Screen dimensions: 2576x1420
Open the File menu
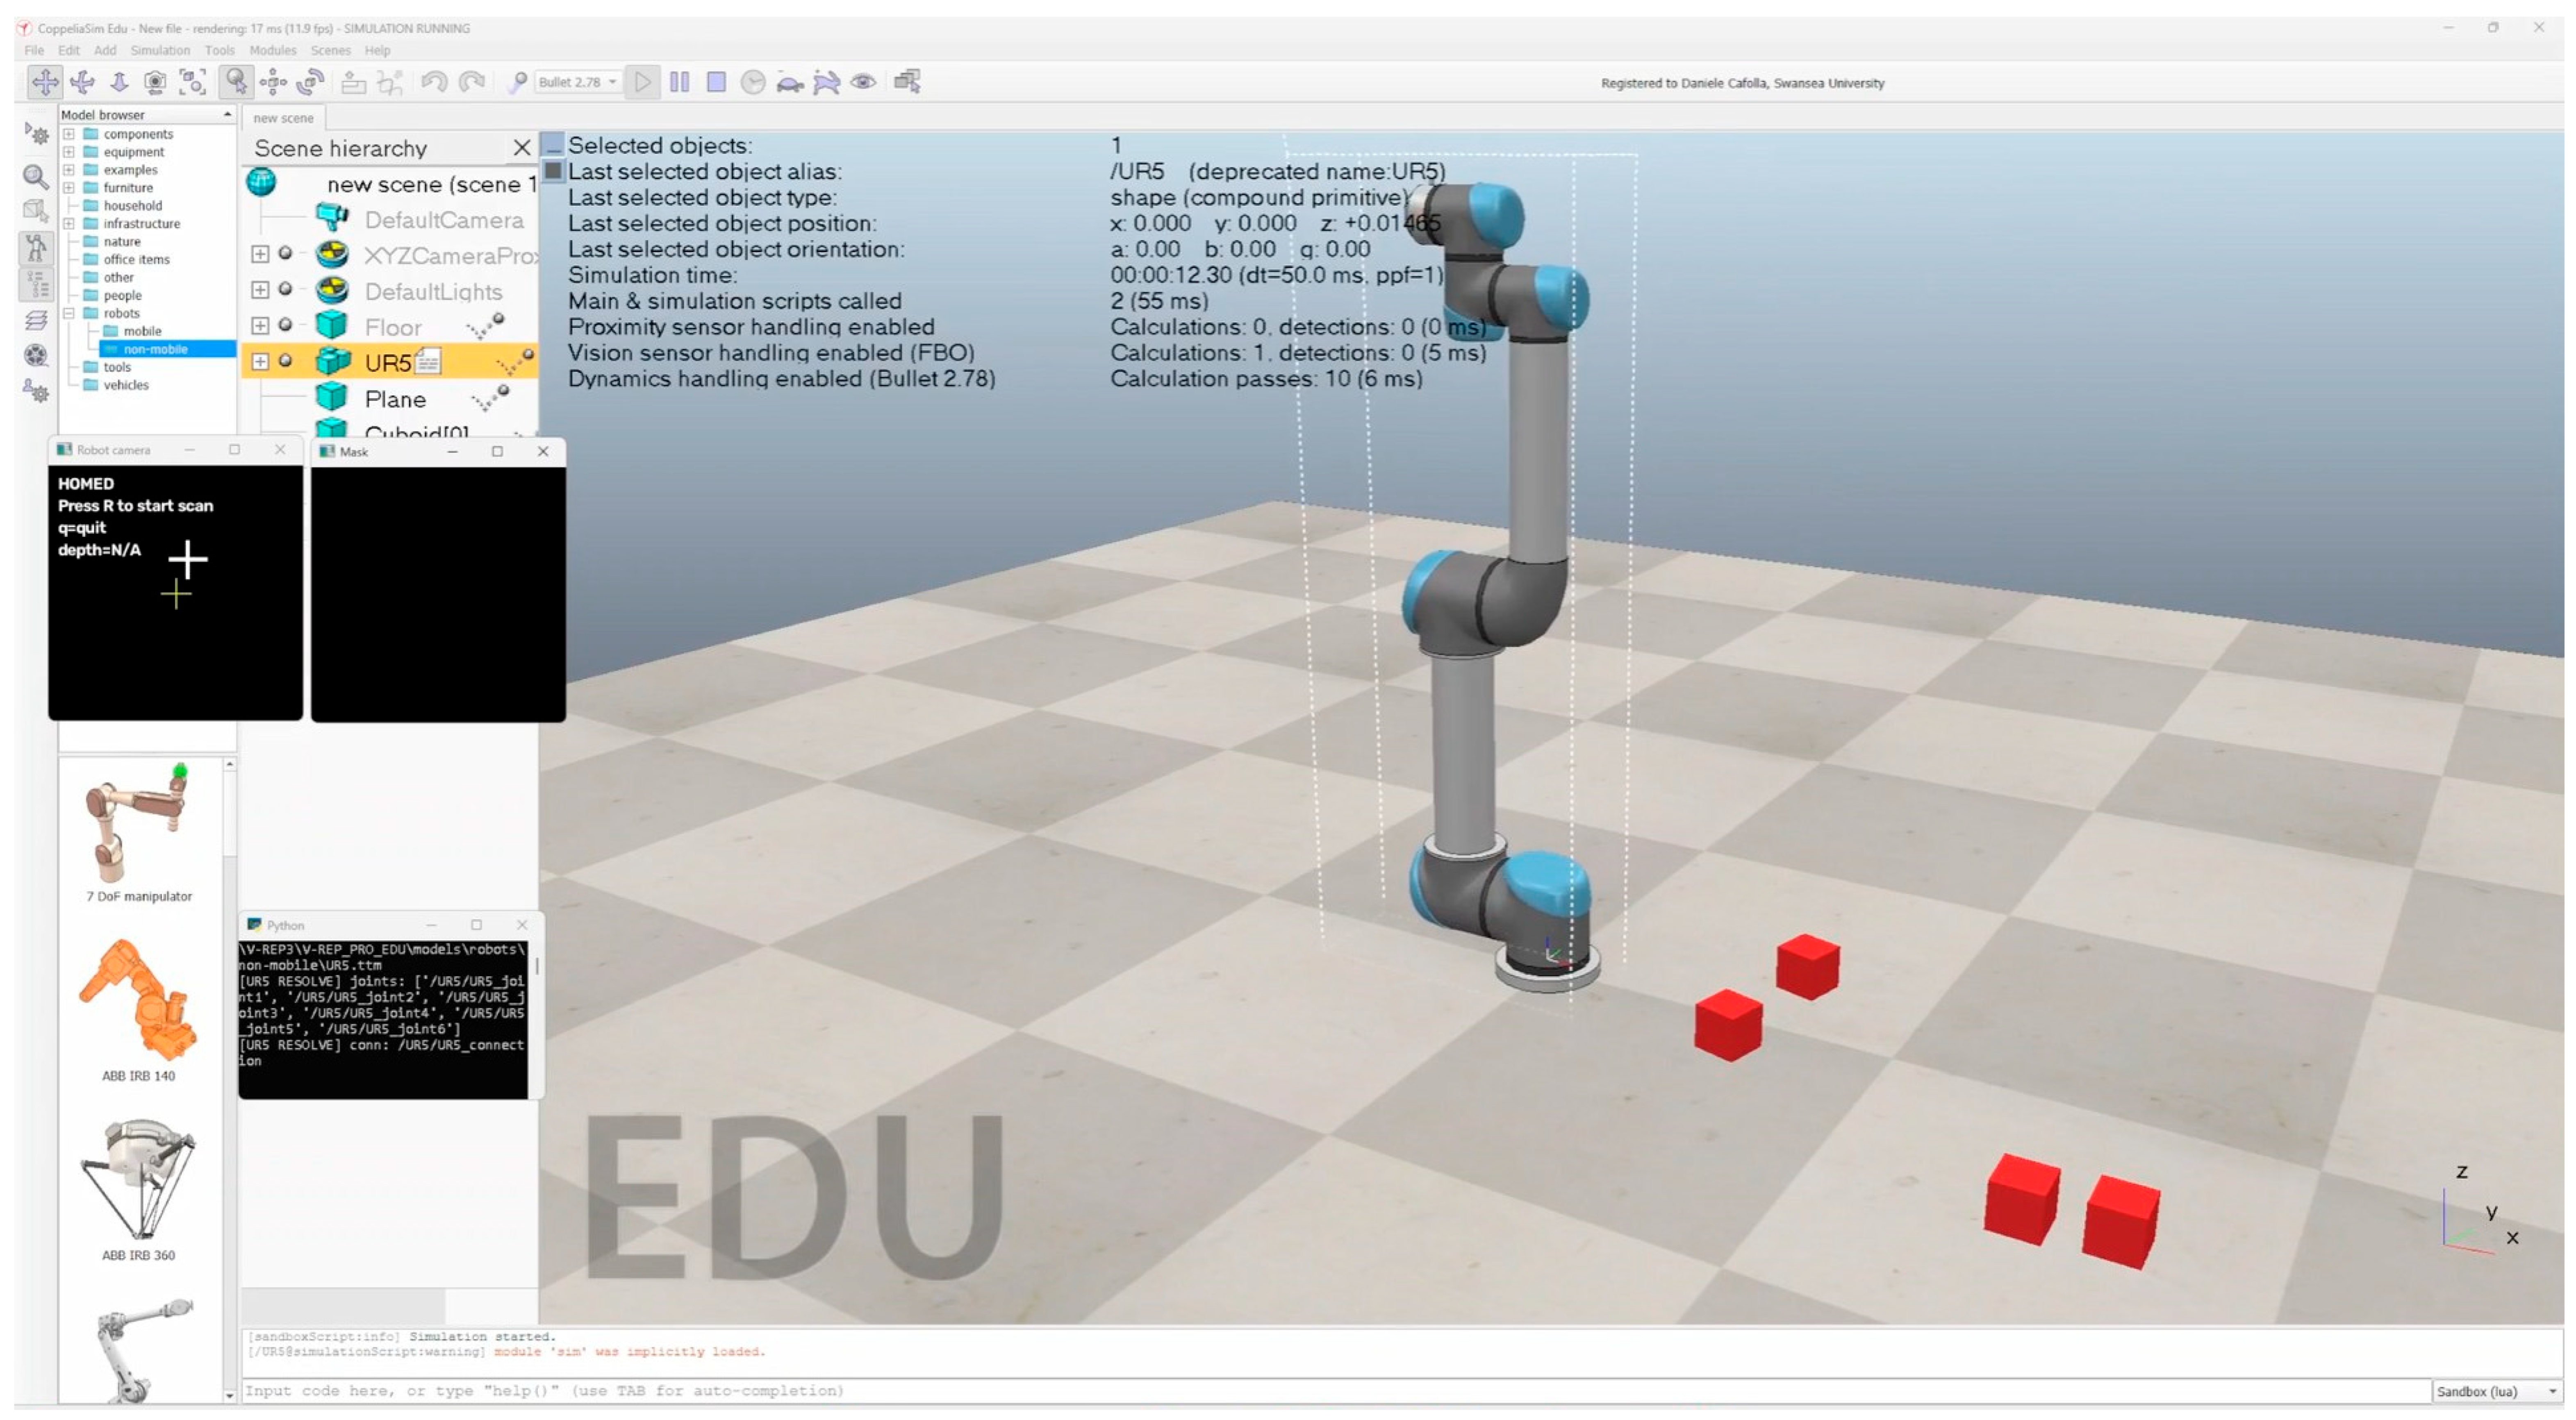coord(34,50)
